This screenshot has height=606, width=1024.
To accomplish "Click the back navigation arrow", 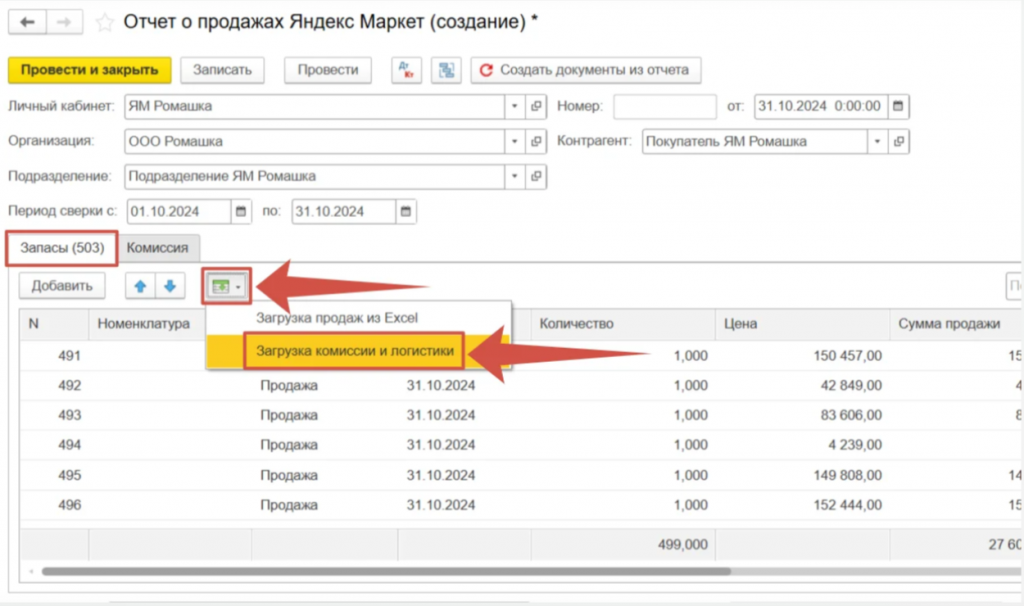I will pyautogui.click(x=28, y=22).
